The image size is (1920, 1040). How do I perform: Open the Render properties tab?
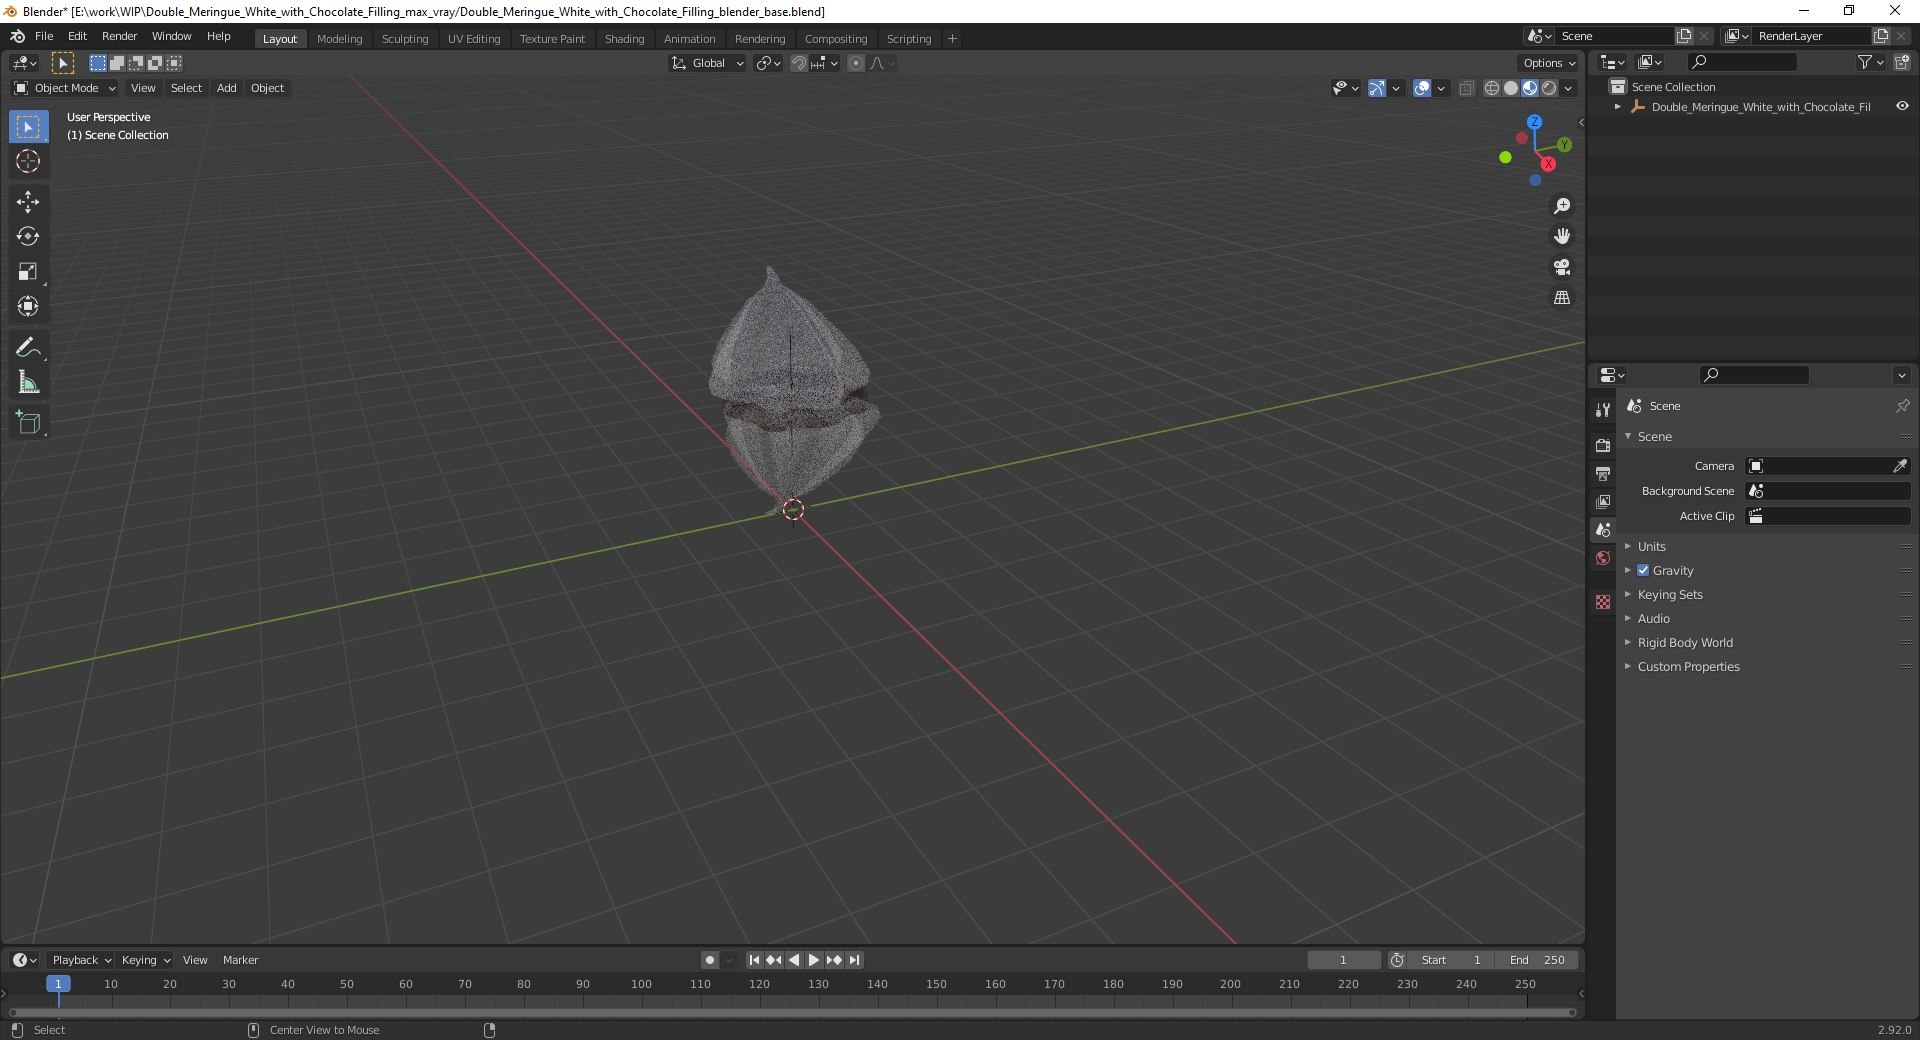(1603, 445)
